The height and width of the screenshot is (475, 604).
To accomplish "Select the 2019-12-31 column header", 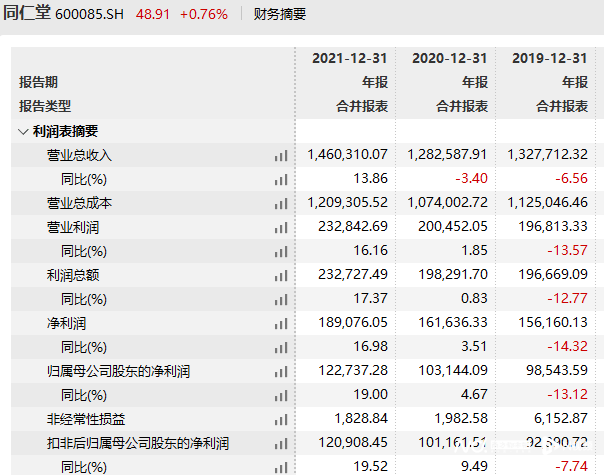I will (x=550, y=58).
